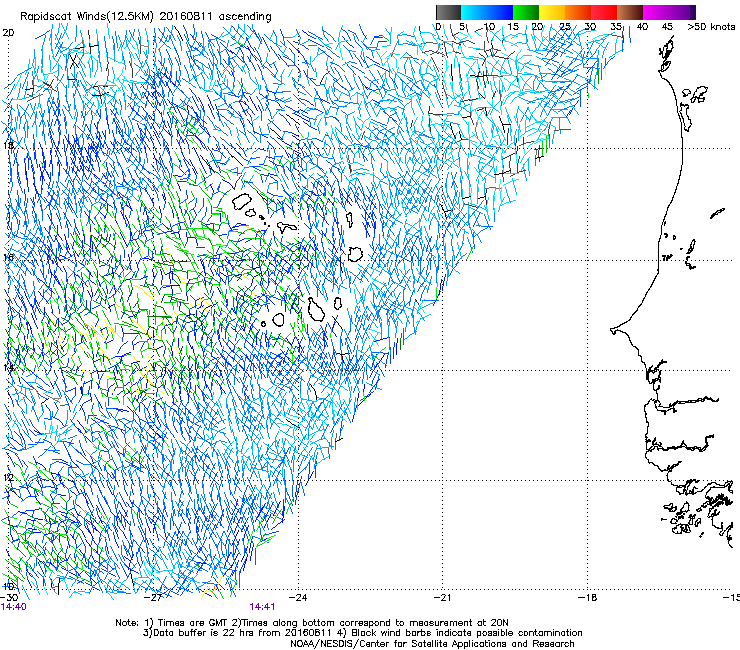The height and width of the screenshot is (650, 740).
Task: Click the '-27' longitude axis label
Action: pos(153,597)
